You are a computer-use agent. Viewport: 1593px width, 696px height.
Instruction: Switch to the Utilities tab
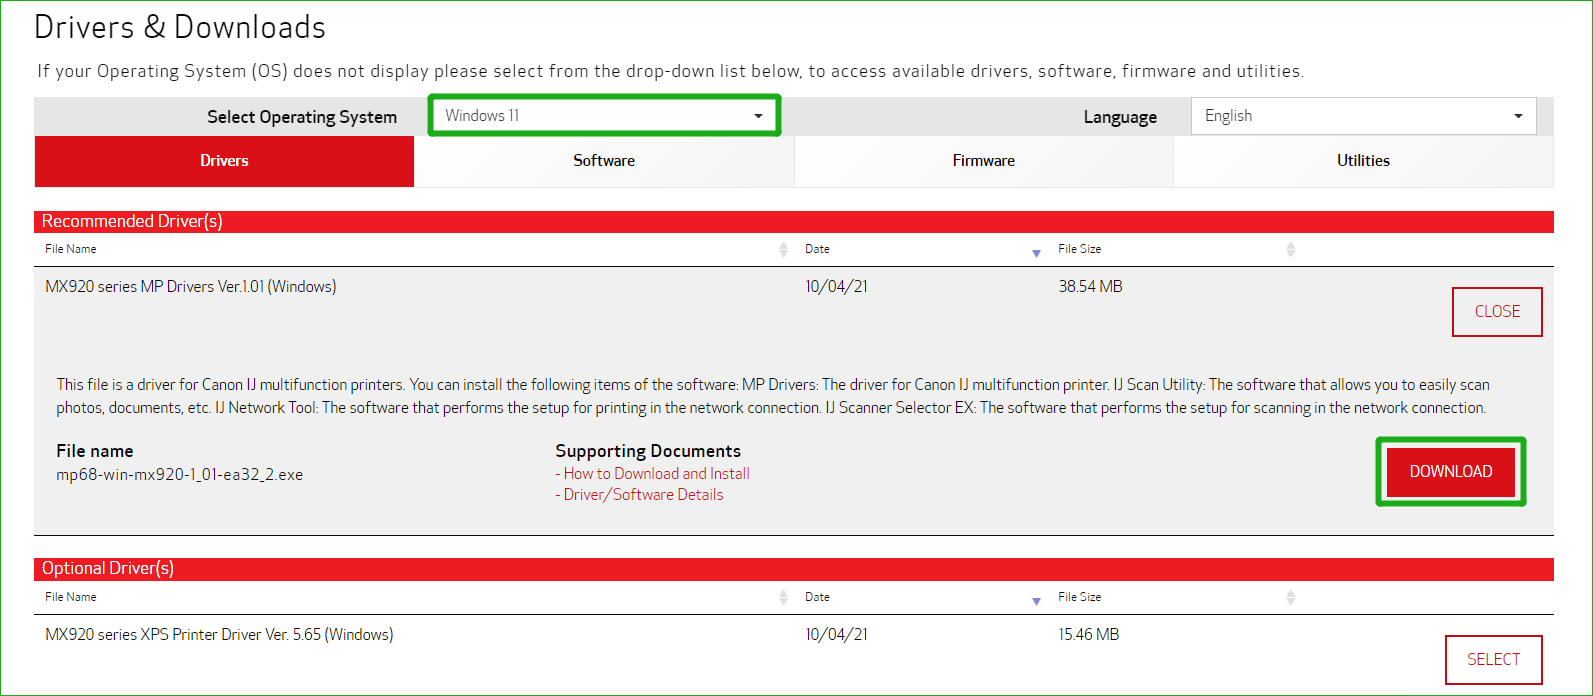[1363, 161]
